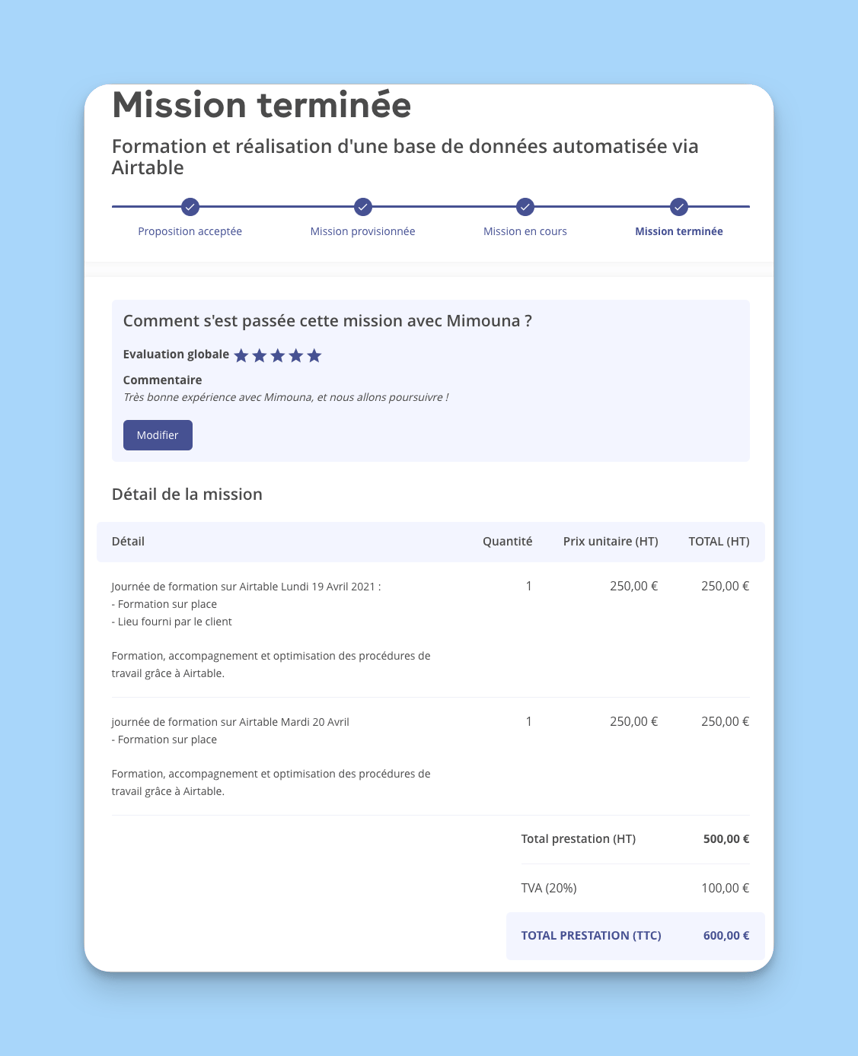
Task: Select the fifth star to rate Mimouna
Action: tap(315, 354)
